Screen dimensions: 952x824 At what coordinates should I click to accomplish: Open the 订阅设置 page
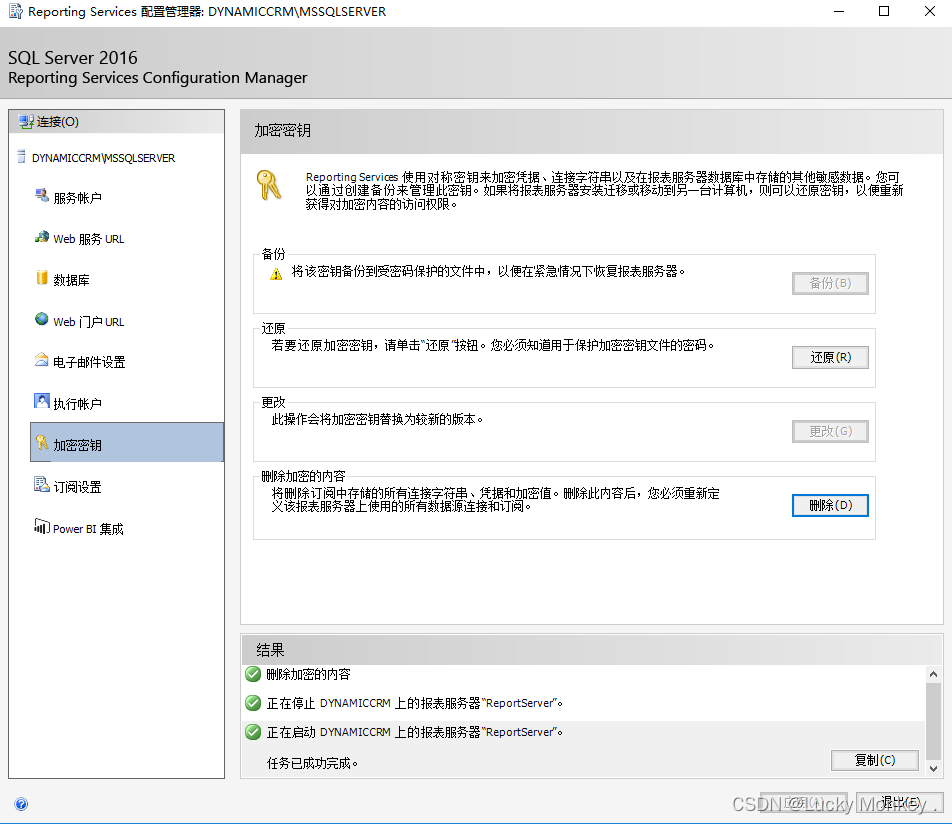pos(77,487)
